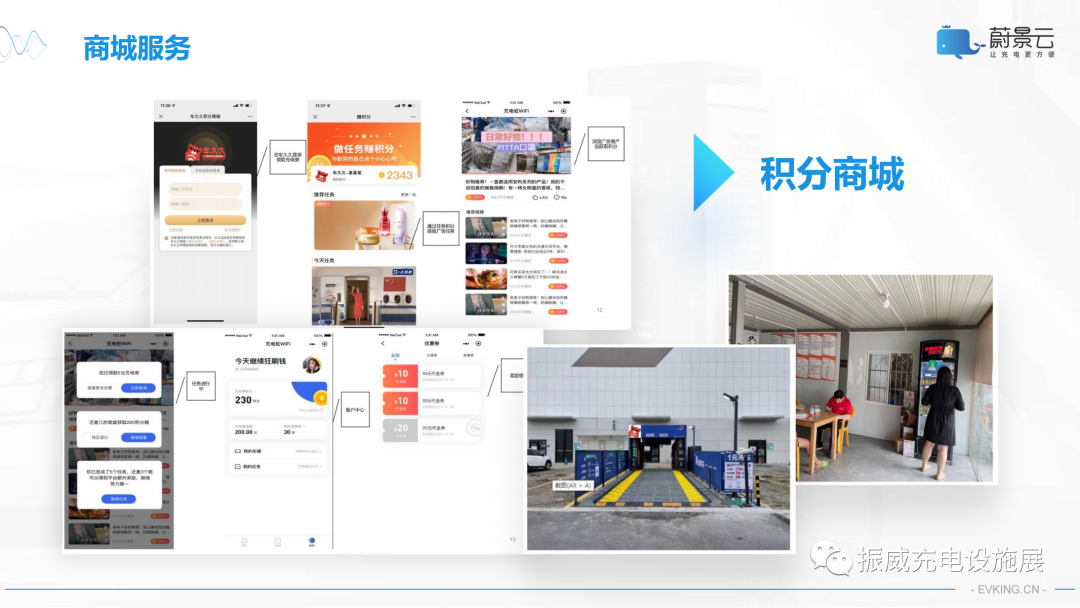
Task: Click the charging station entrance photo
Action: (x=658, y=448)
